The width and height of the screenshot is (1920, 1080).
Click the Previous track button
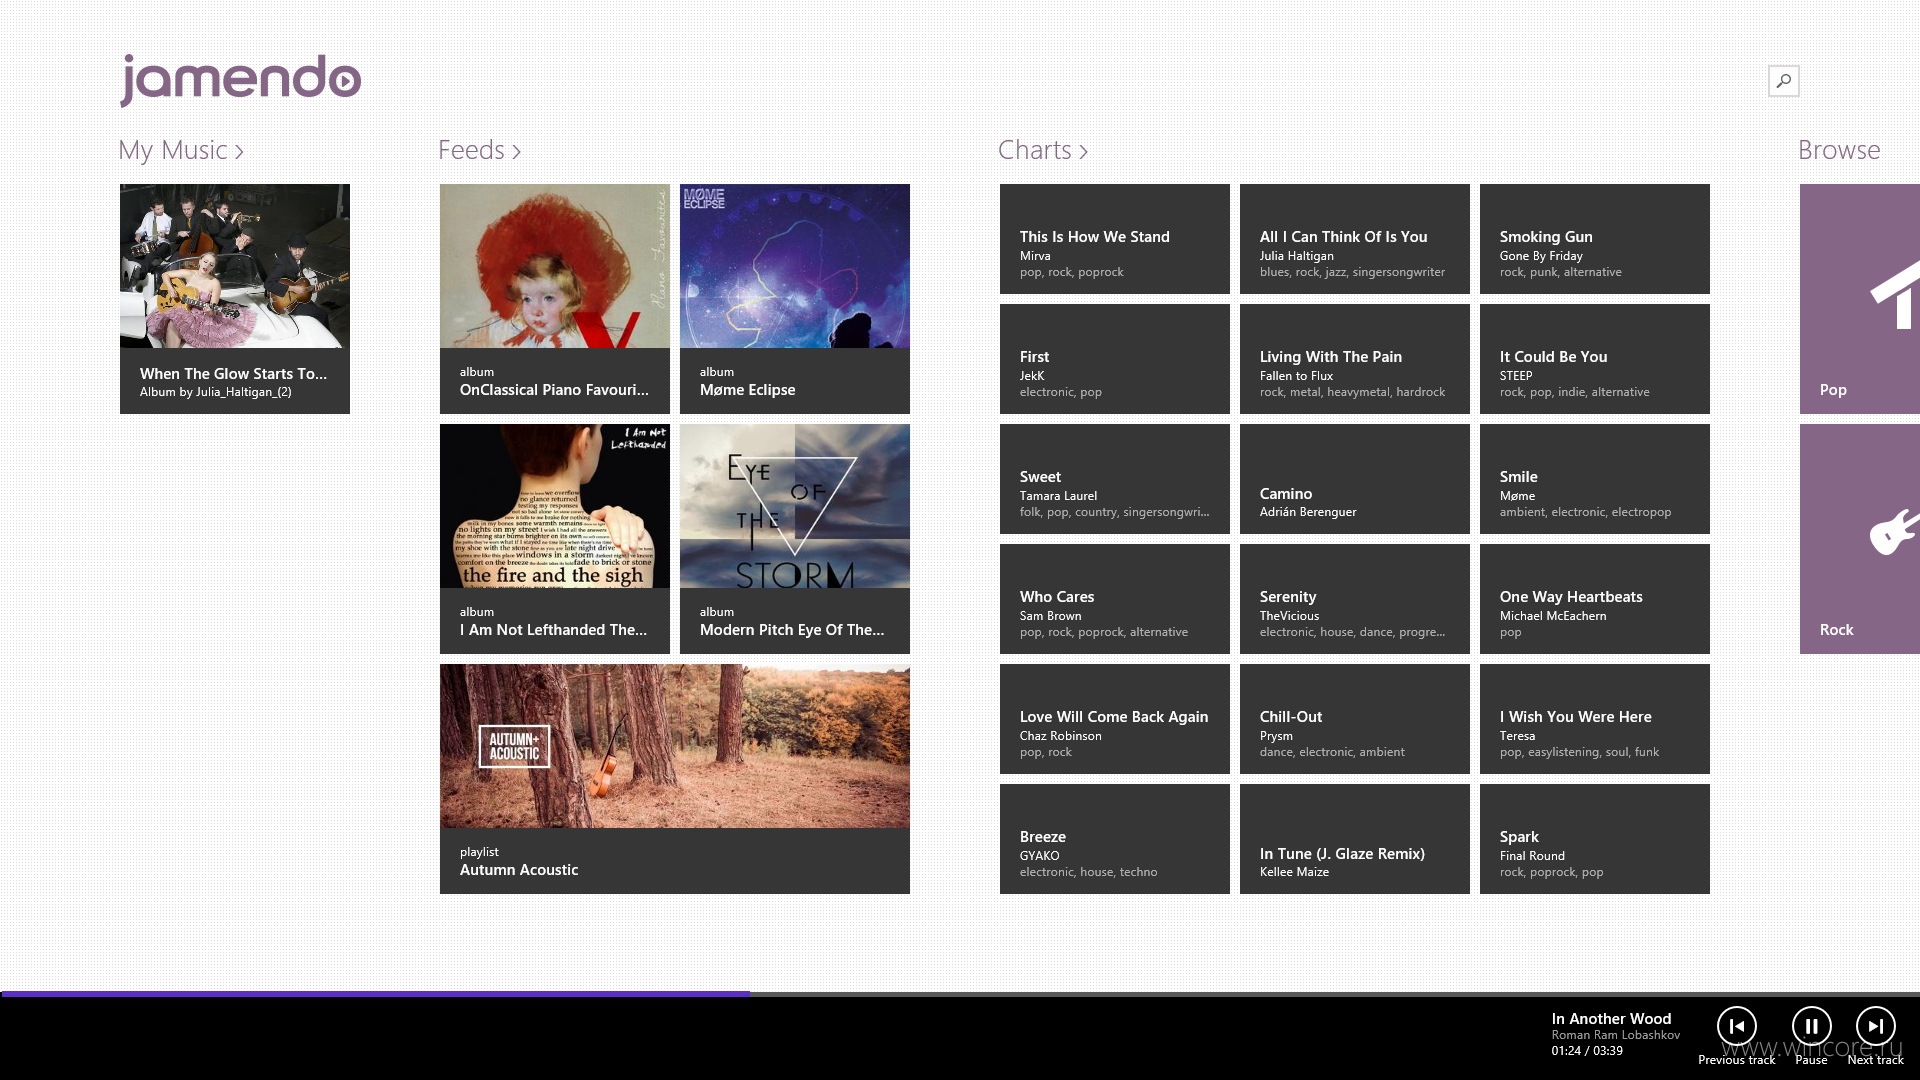point(1737,1026)
